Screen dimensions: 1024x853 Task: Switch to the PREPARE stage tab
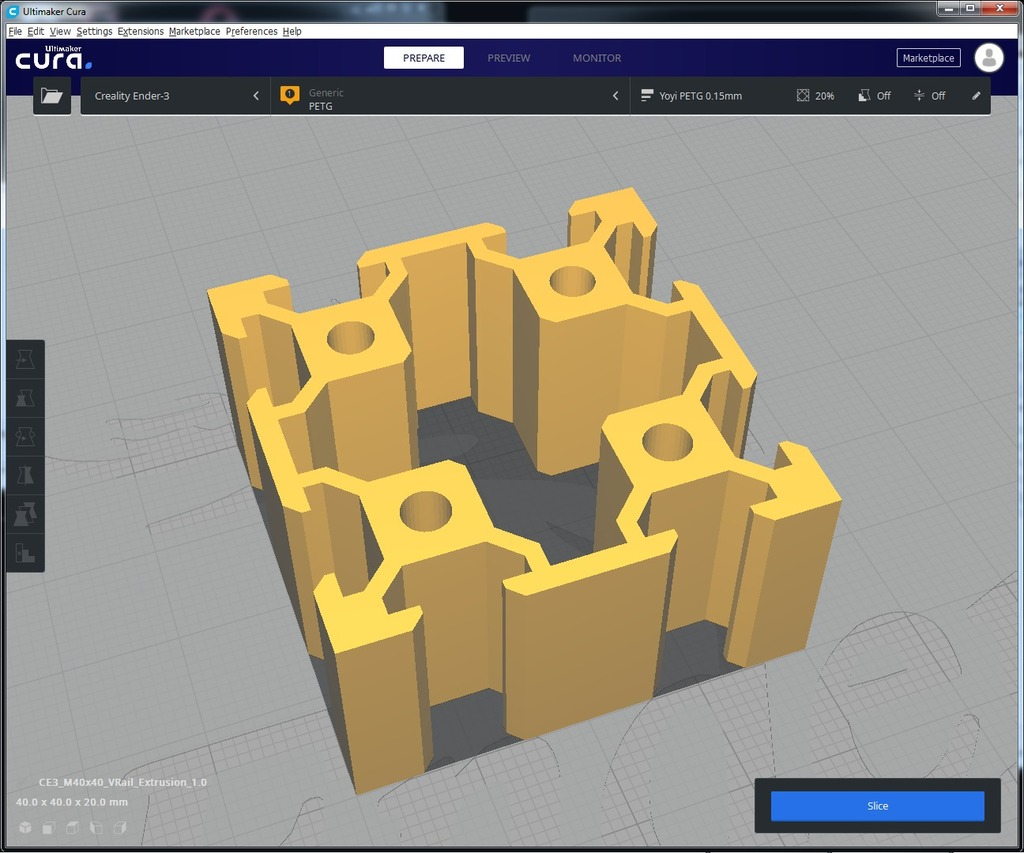pos(424,57)
